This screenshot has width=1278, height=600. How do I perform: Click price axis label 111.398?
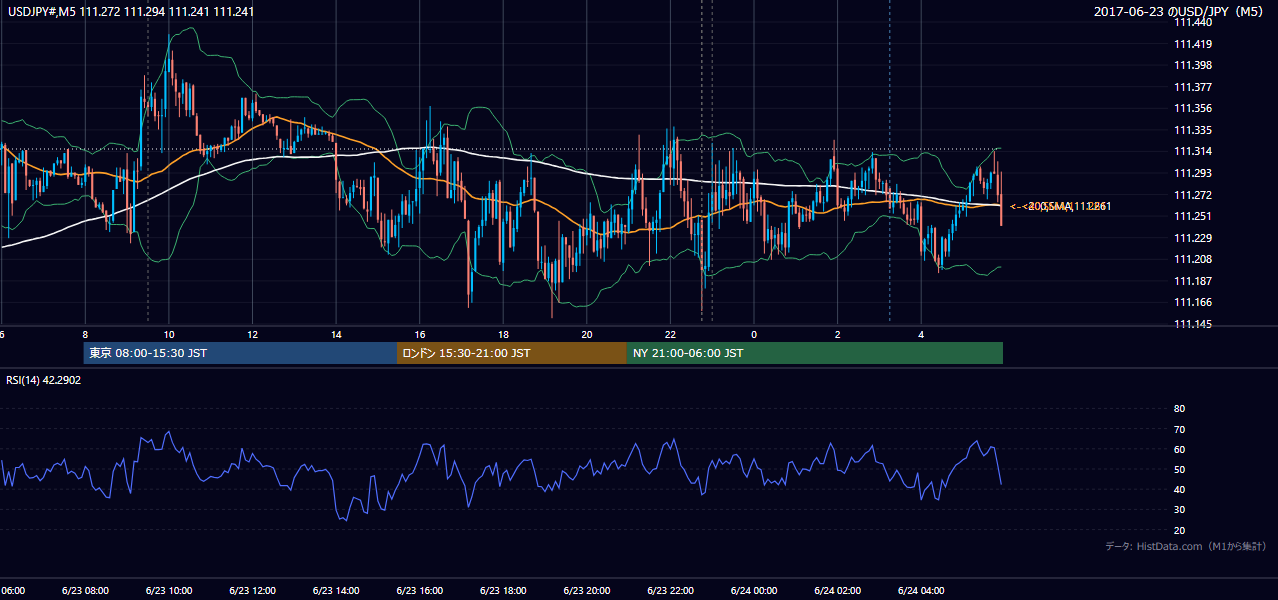[x=1193, y=65]
